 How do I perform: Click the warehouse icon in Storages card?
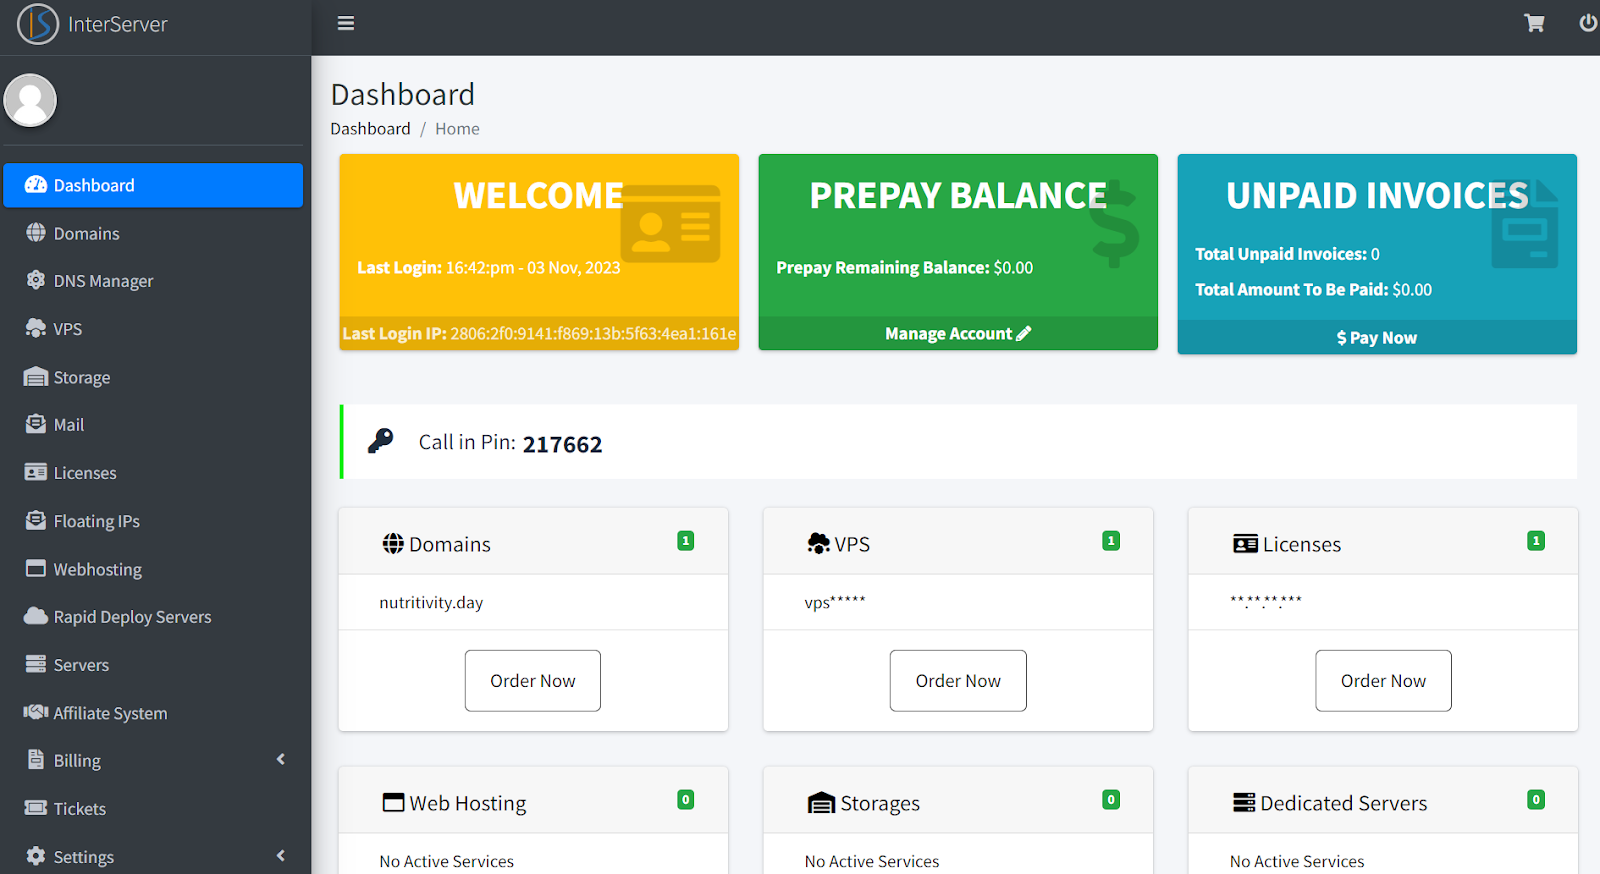coord(821,803)
